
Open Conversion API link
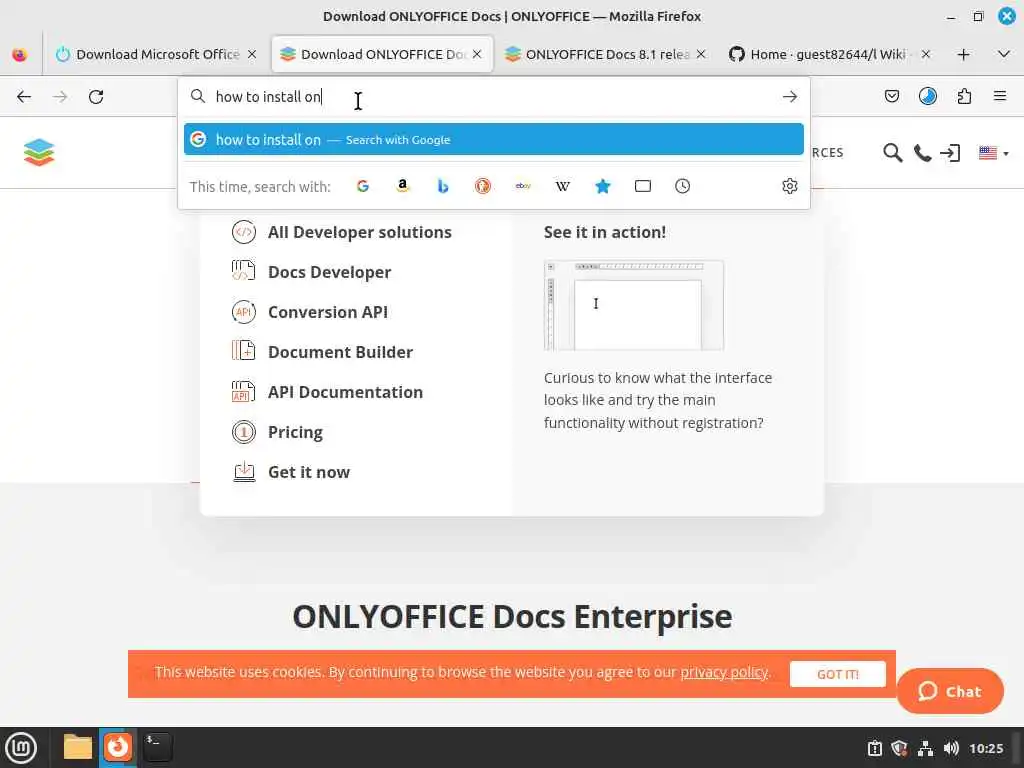pos(328,312)
